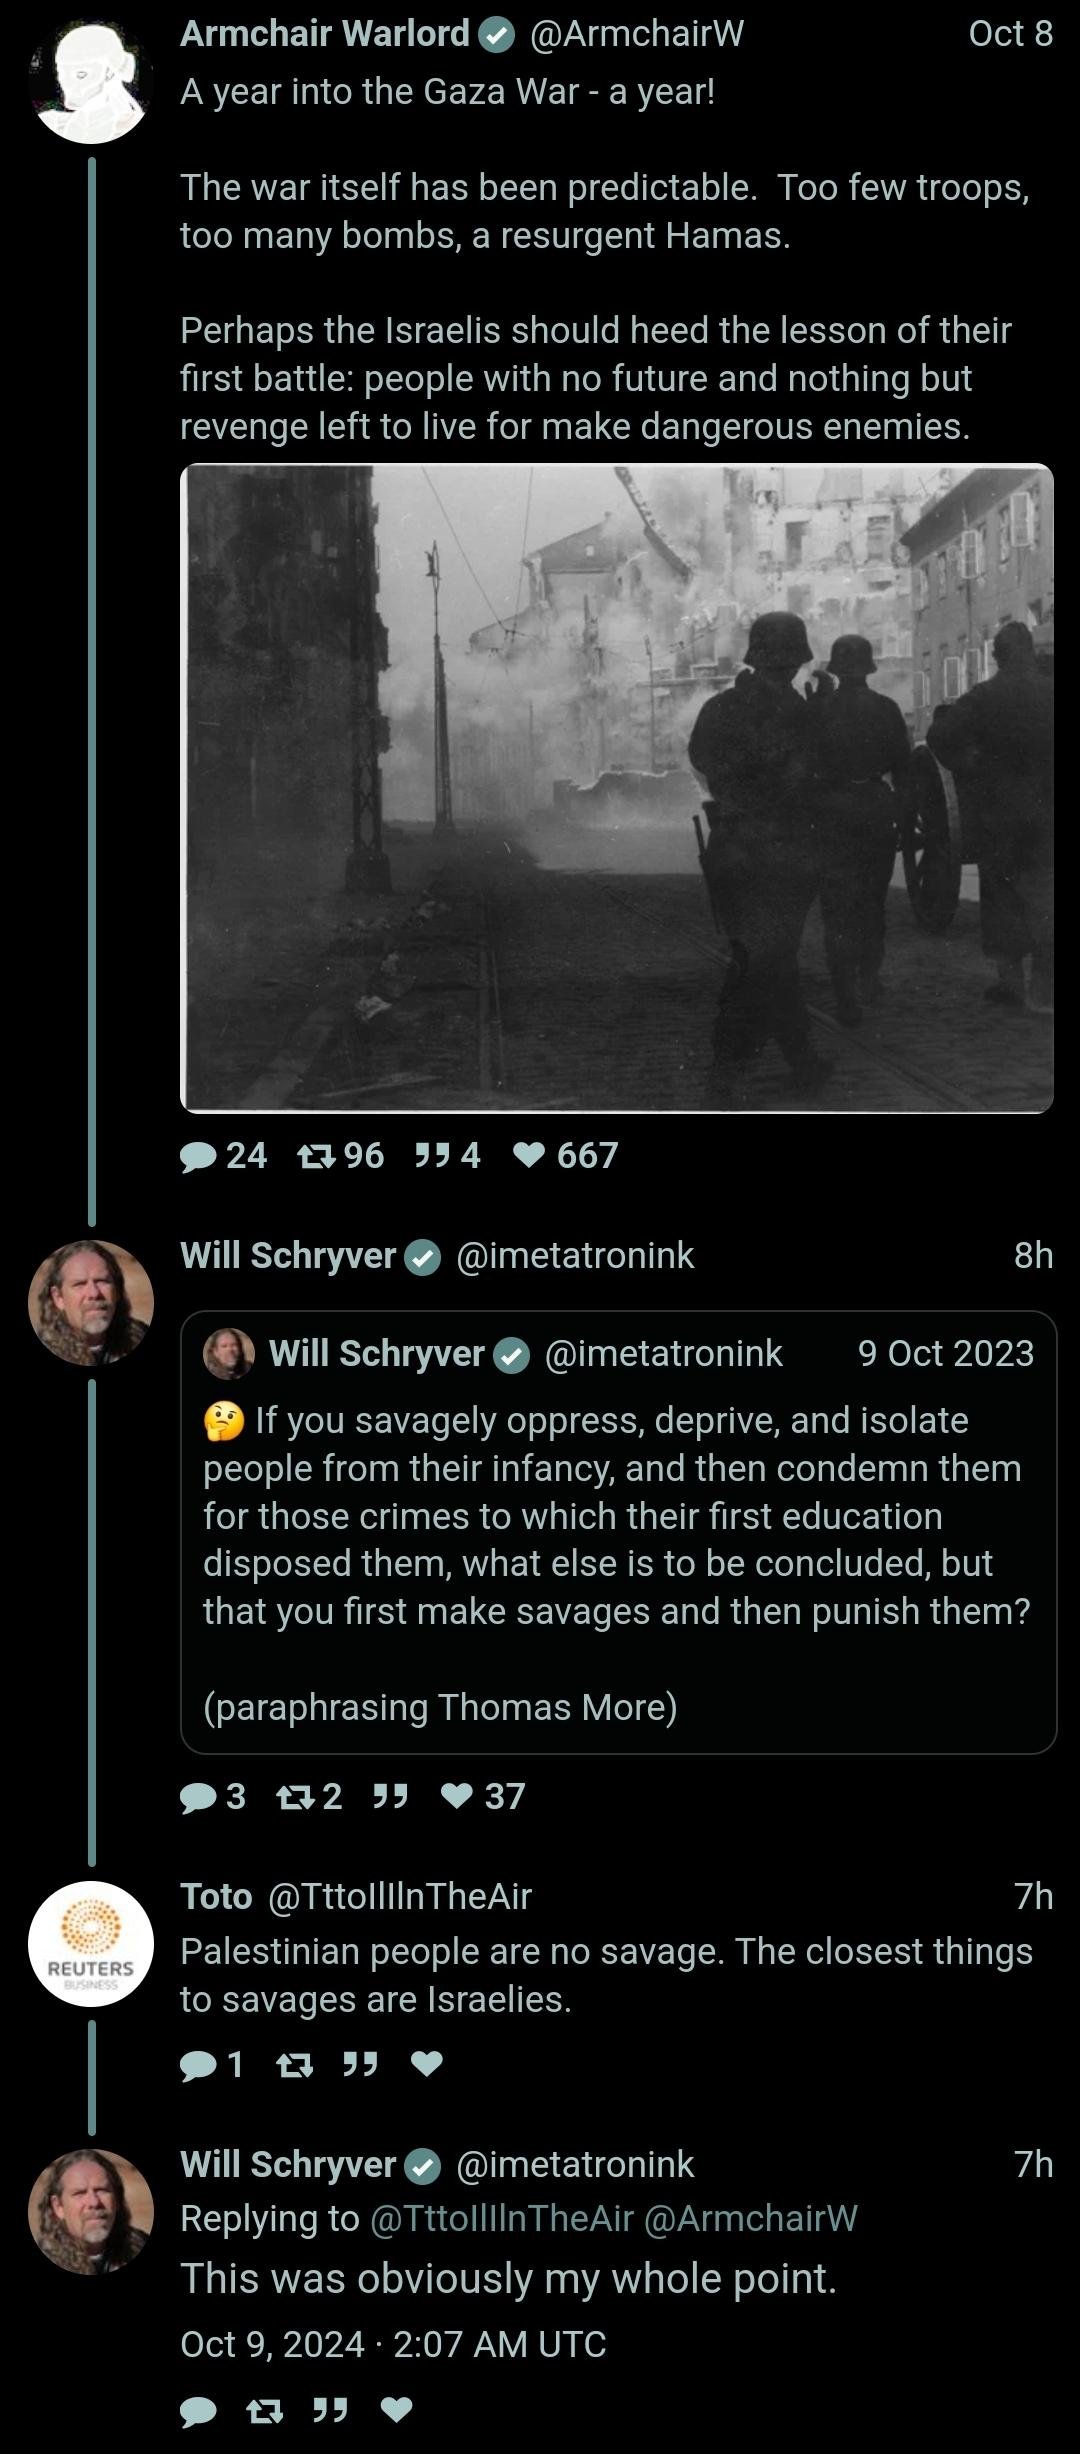Open Armchair Warlord's profile picture

(x=91, y=81)
